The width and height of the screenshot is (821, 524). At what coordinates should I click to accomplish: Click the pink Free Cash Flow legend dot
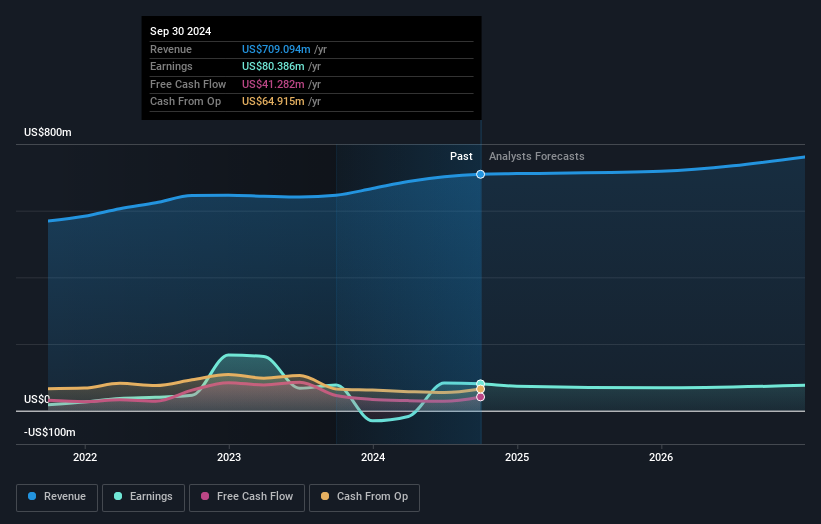pos(205,496)
